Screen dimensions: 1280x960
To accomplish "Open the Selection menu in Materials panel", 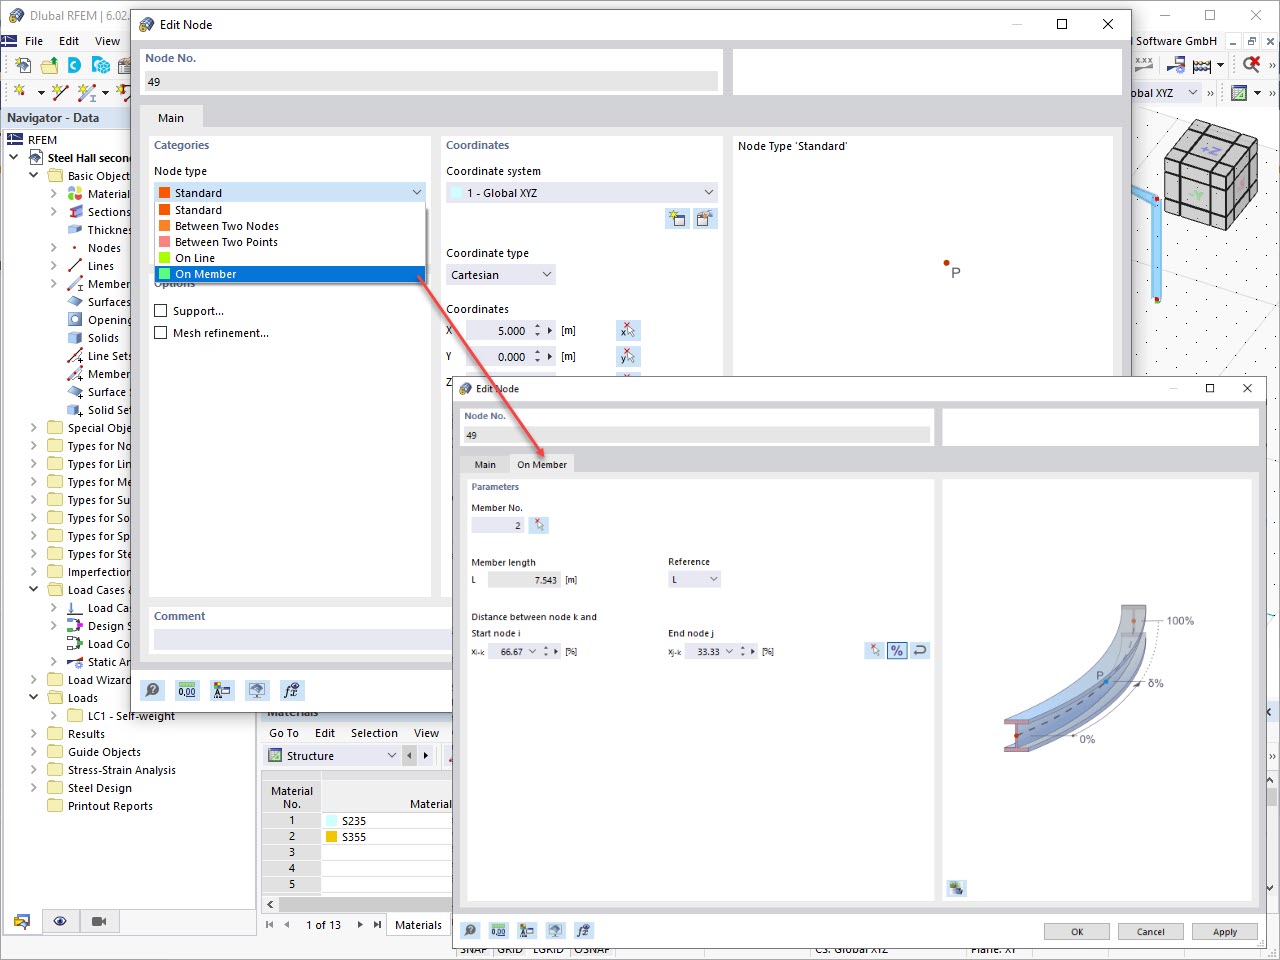I will click(374, 732).
